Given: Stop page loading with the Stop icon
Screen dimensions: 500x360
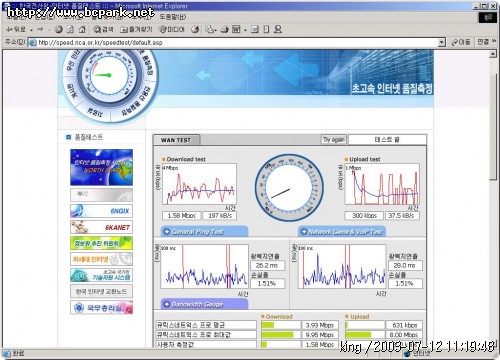Looking at the screenshot, I should [x=59, y=30].
